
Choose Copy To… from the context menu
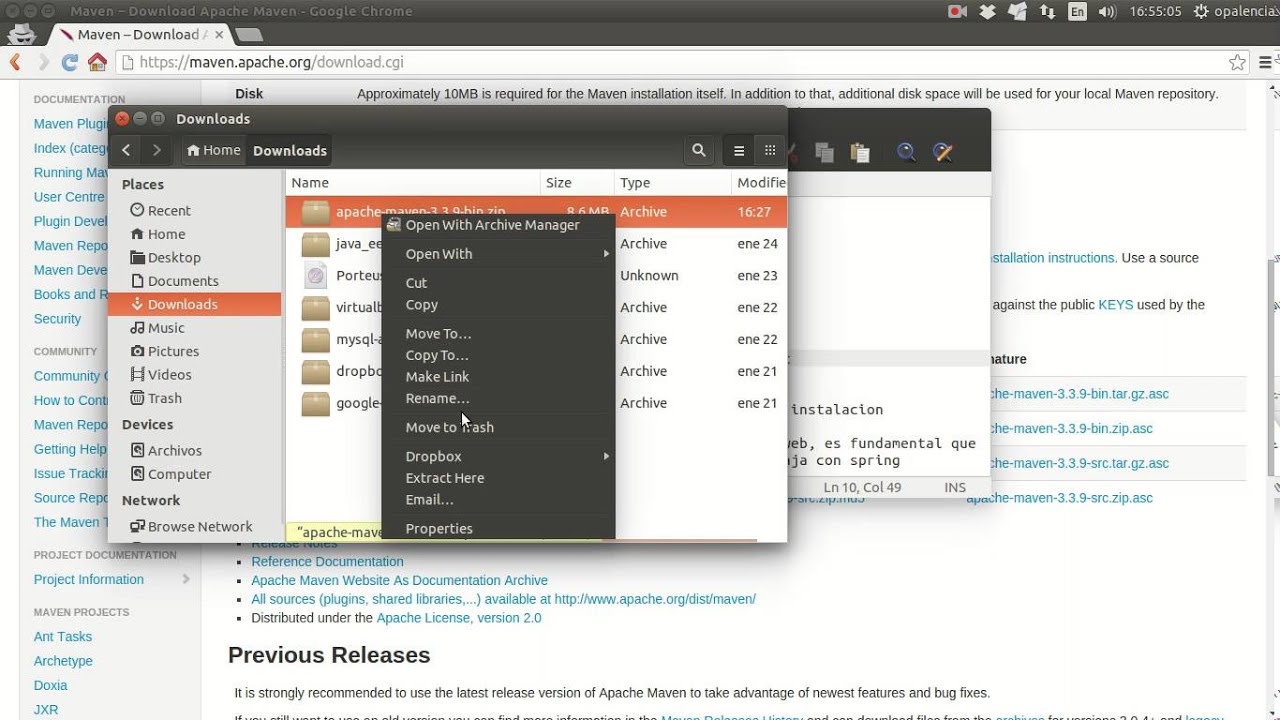coord(498,355)
